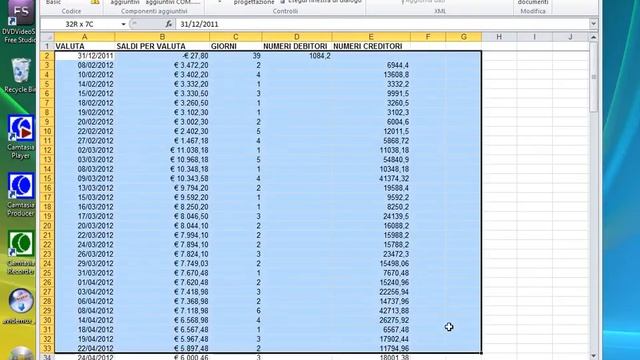640x360 pixels.
Task: Select the balance cell € 7.118,98
Action: [x=162, y=311]
